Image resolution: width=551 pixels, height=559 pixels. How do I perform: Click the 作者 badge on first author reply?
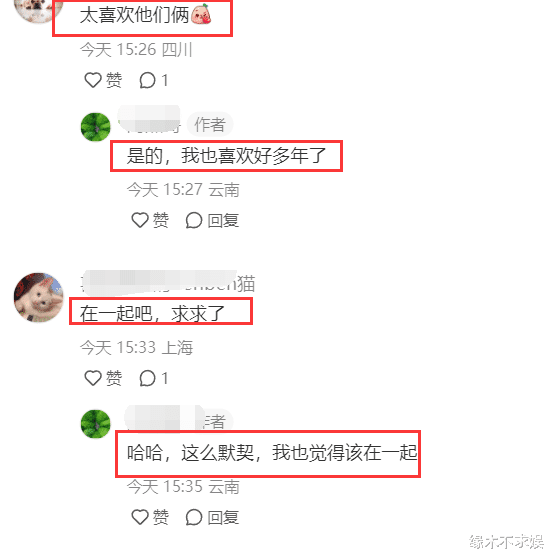(210, 124)
